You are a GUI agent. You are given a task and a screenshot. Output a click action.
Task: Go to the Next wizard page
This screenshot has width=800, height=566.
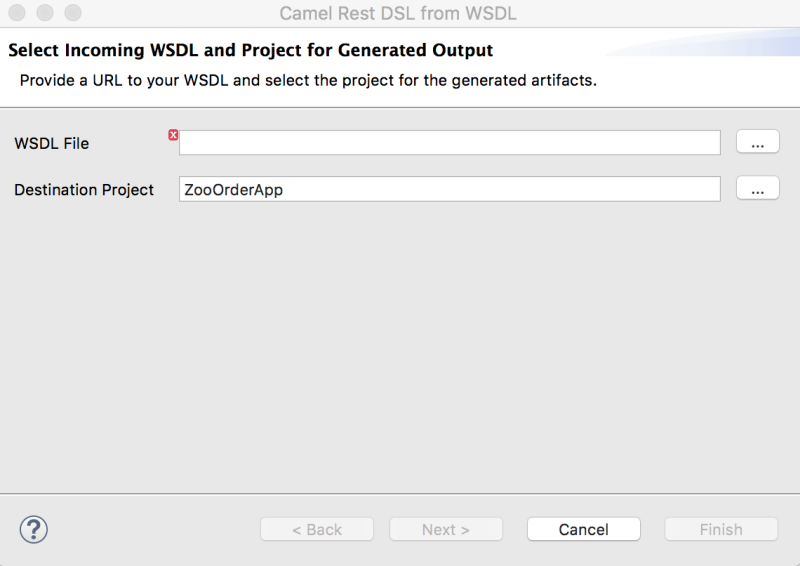pos(445,529)
